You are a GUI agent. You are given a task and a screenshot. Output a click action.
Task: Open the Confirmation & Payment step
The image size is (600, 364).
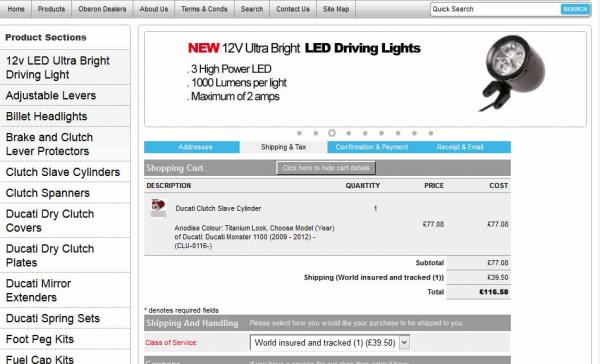pyautogui.click(x=372, y=147)
